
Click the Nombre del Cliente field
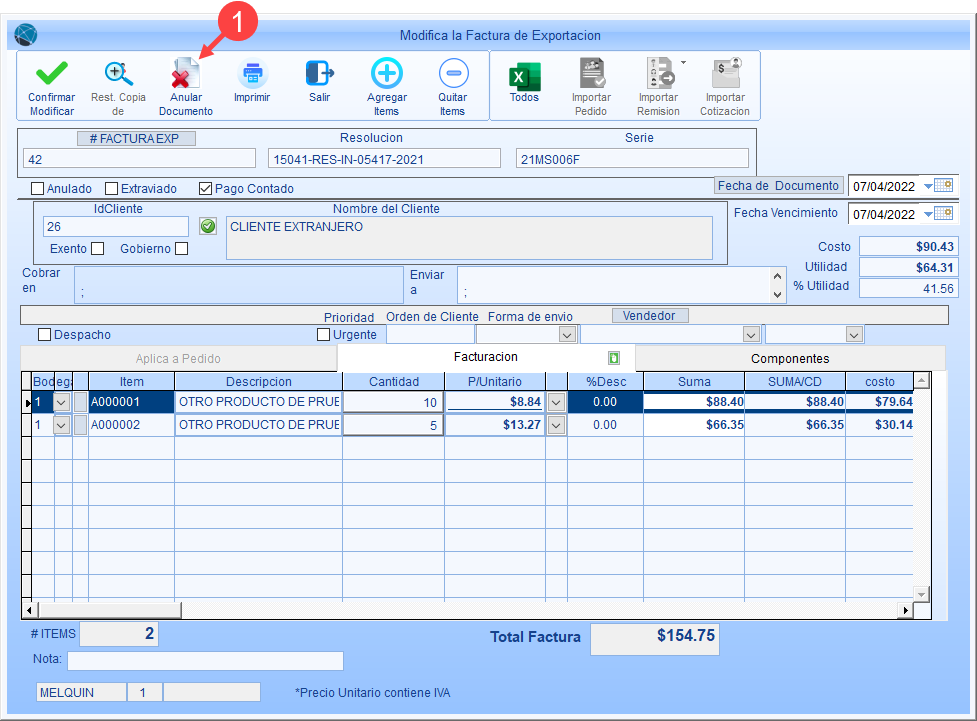[469, 237]
